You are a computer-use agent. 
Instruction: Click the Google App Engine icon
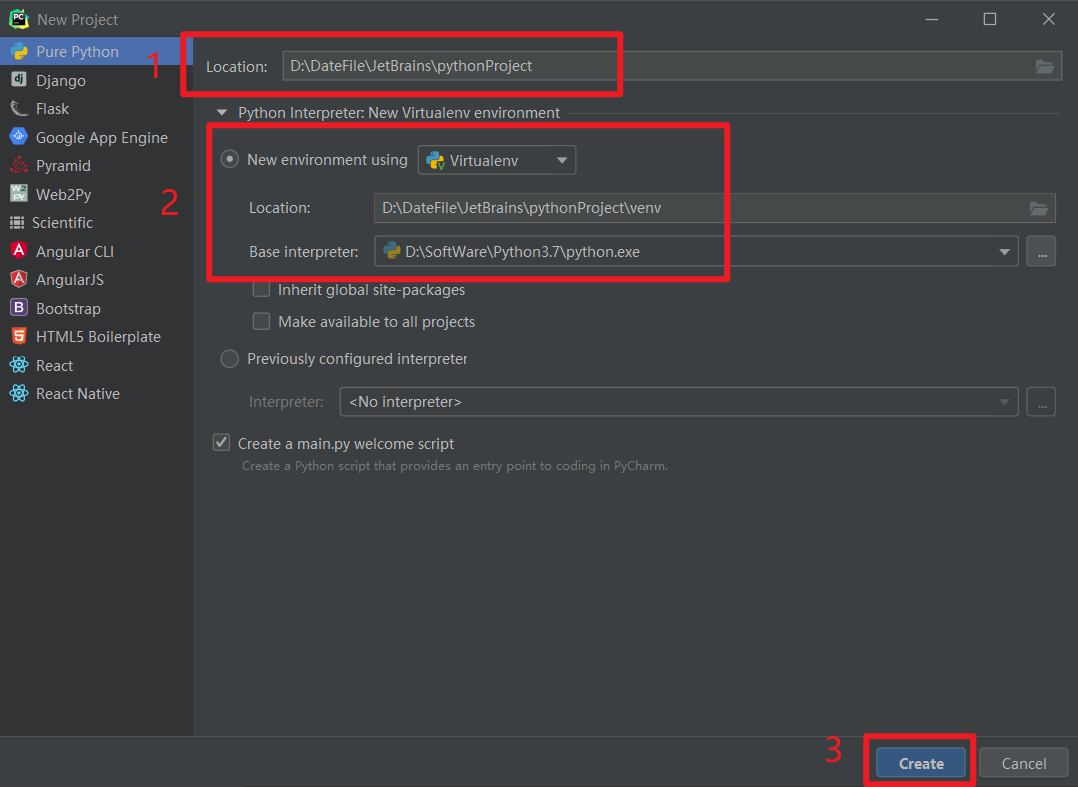(19, 137)
